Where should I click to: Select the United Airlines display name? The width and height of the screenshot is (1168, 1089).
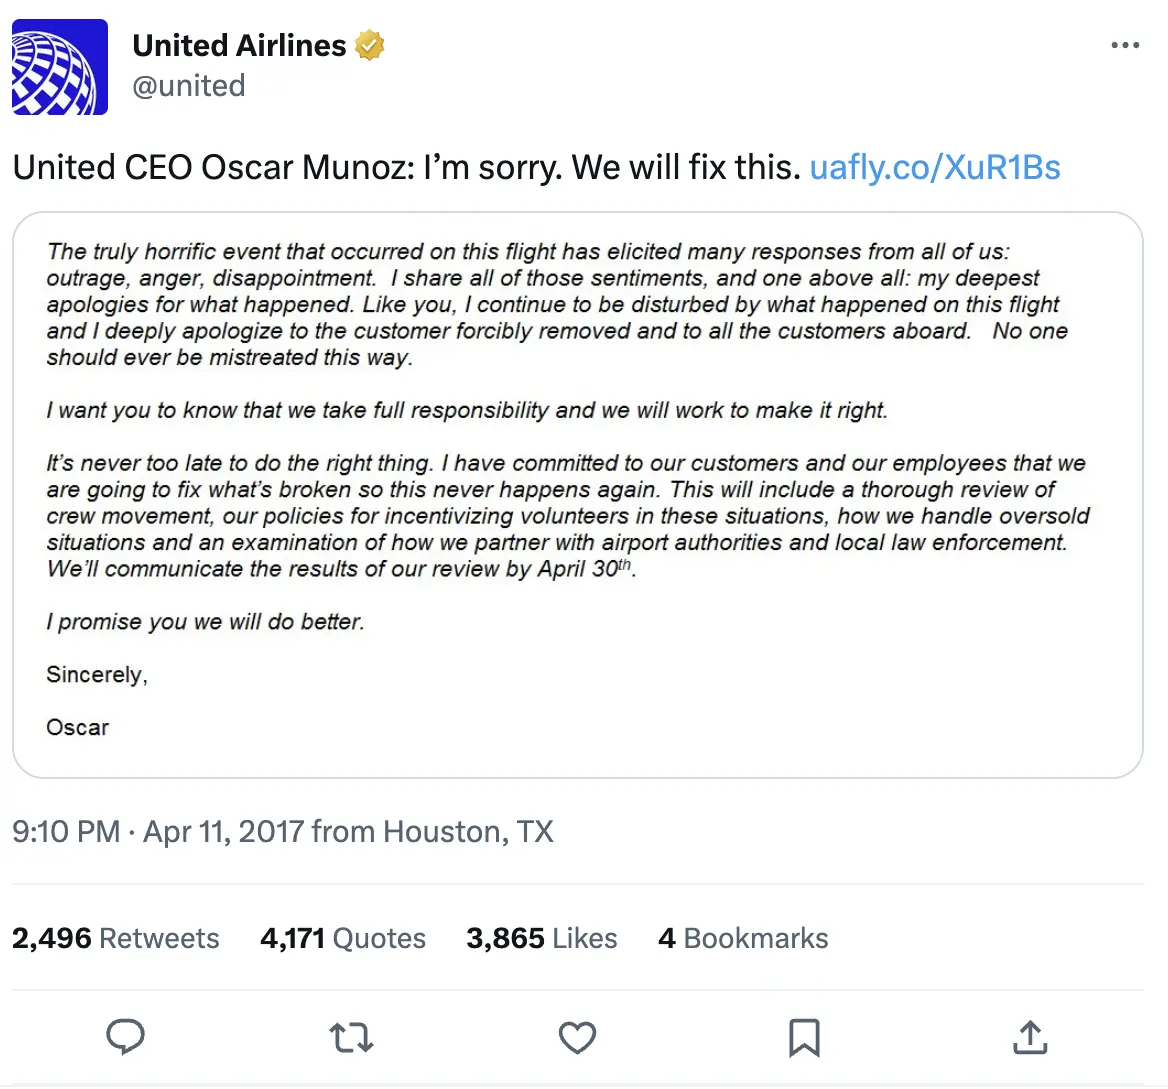[239, 44]
